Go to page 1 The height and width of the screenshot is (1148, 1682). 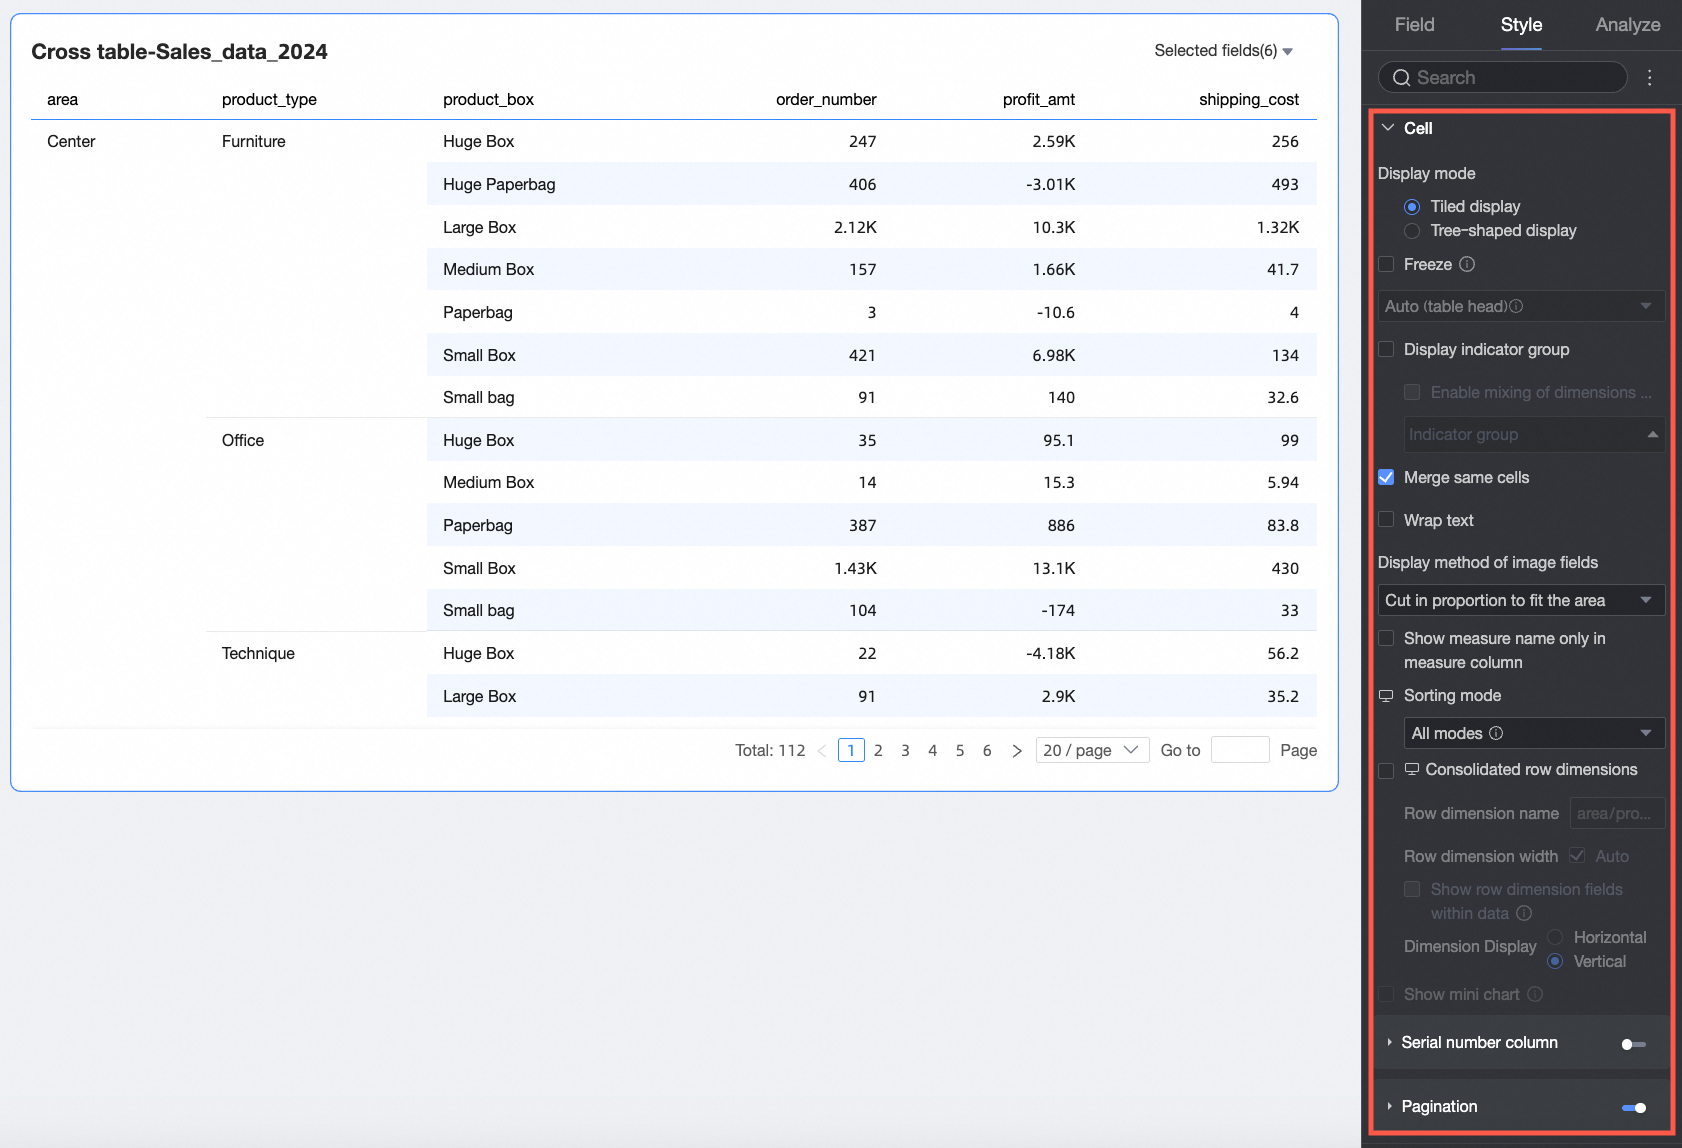[x=851, y=750]
